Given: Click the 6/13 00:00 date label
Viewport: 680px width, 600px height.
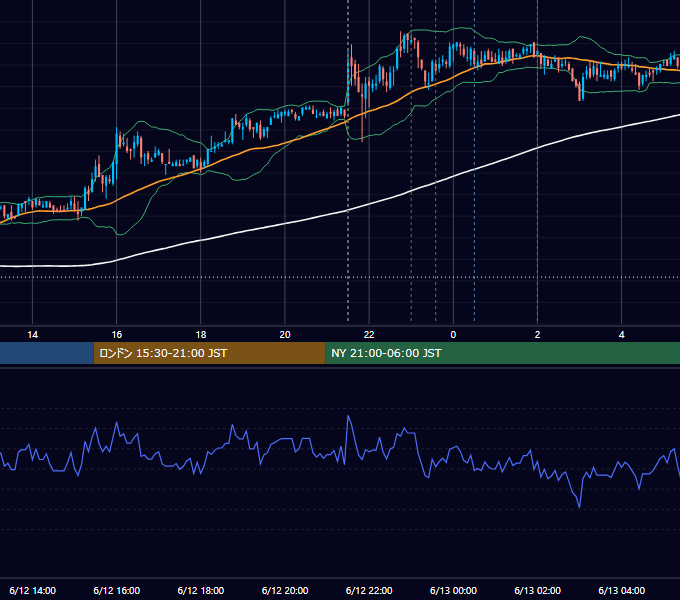Looking at the screenshot, I should click(x=453, y=590).
